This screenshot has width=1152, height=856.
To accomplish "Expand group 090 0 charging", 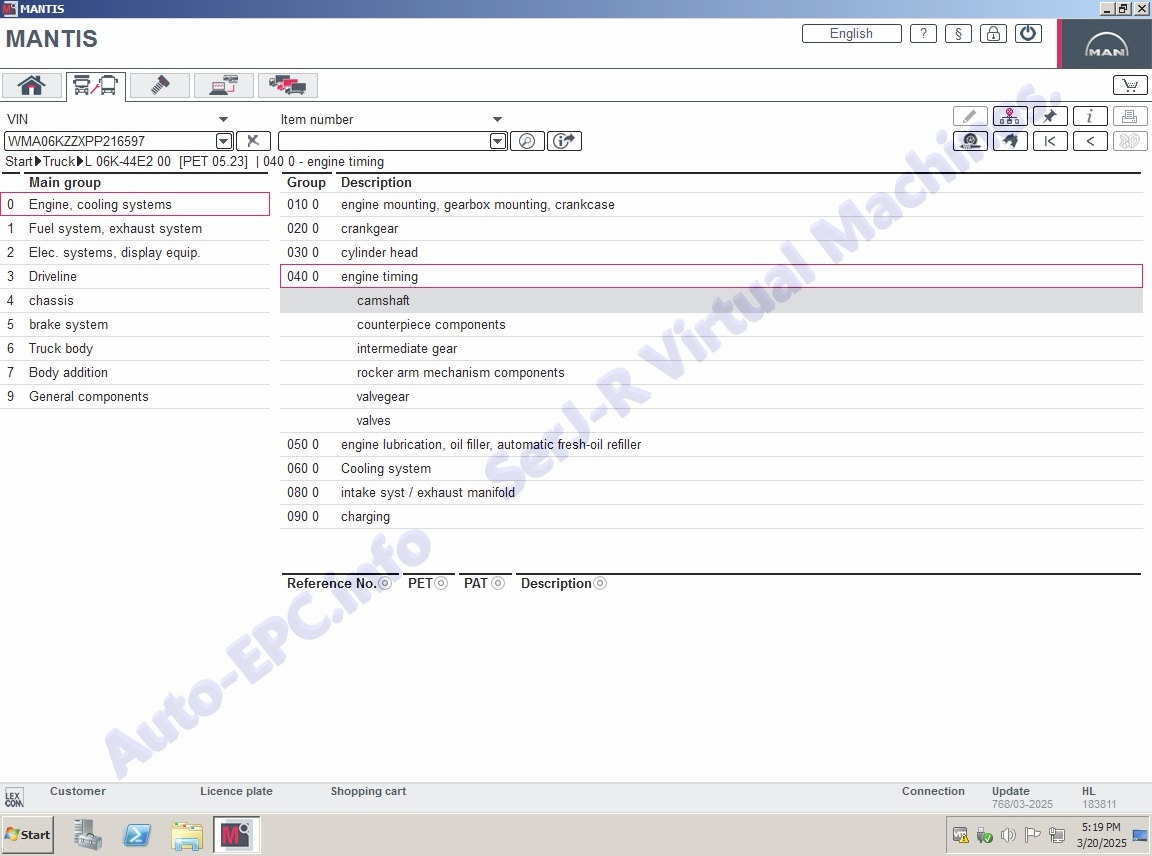I will coord(711,517).
